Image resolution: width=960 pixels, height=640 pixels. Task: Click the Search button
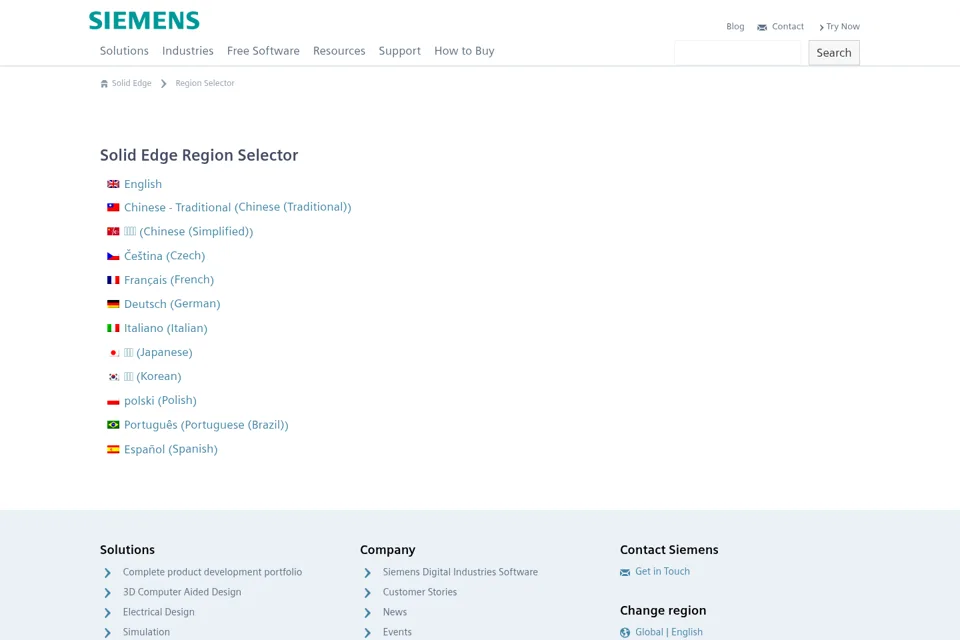coord(834,53)
